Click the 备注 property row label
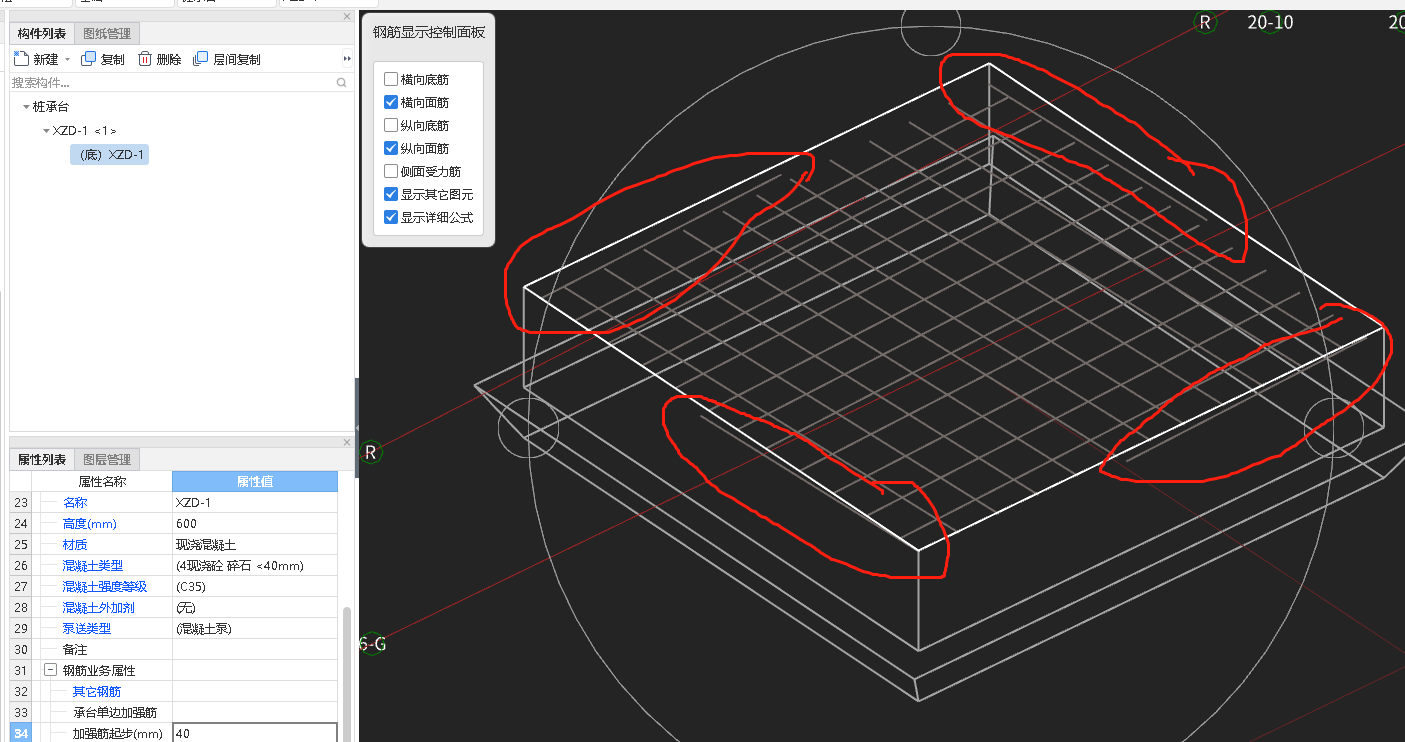 pos(75,649)
